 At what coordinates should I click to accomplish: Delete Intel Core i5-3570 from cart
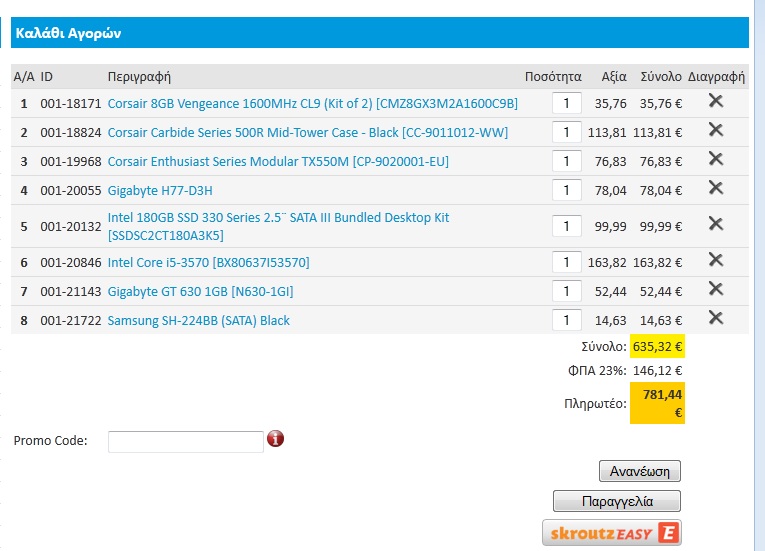(716, 260)
